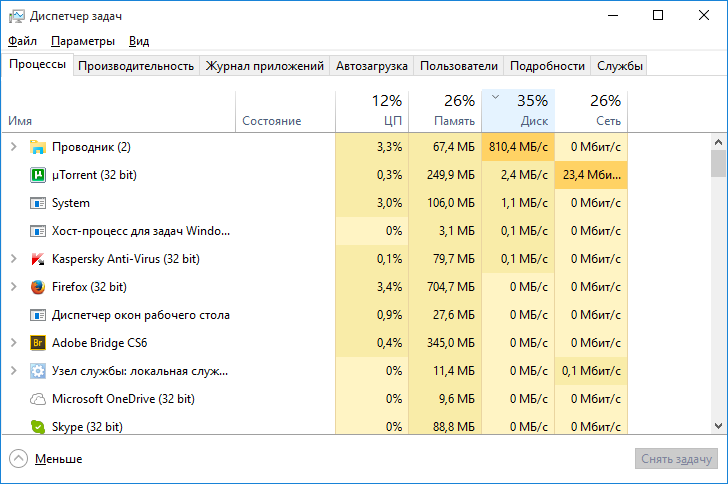Click the System process icon
728x484 pixels.
pos(38,203)
